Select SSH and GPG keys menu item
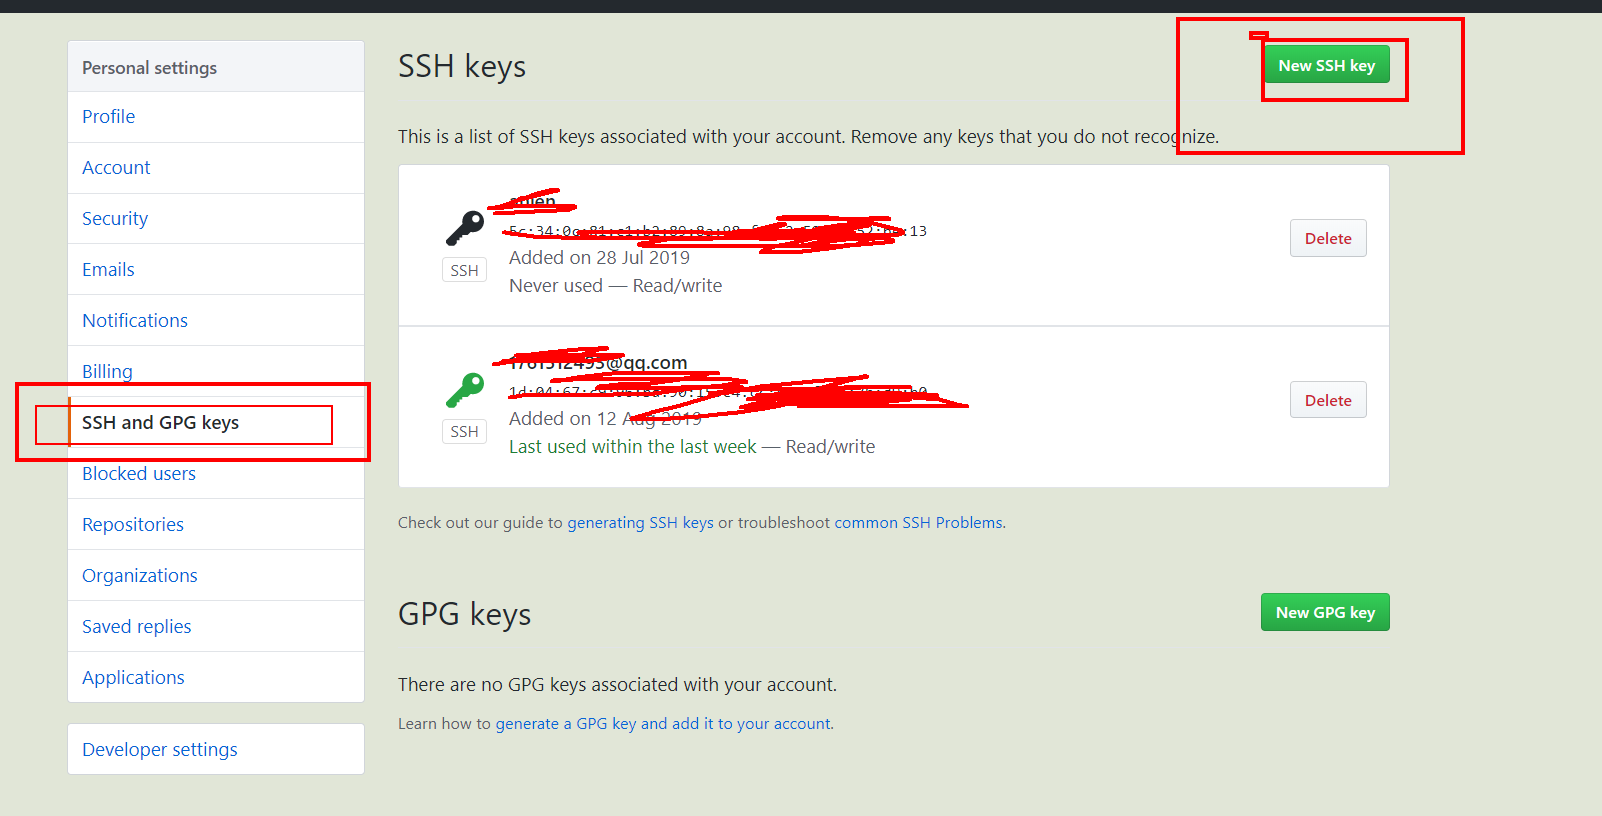This screenshot has height=816, width=1602. (x=160, y=423)
